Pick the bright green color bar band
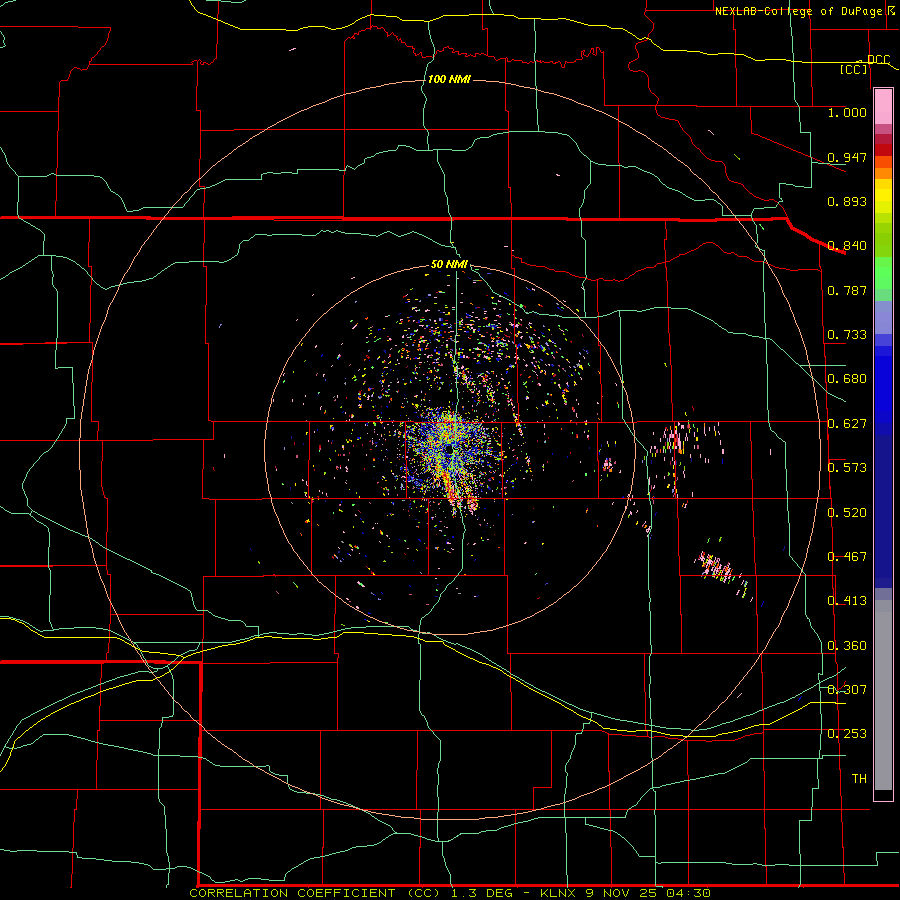Image resolution: width=900 pixels, height=900 pixels. pos(883,273)
